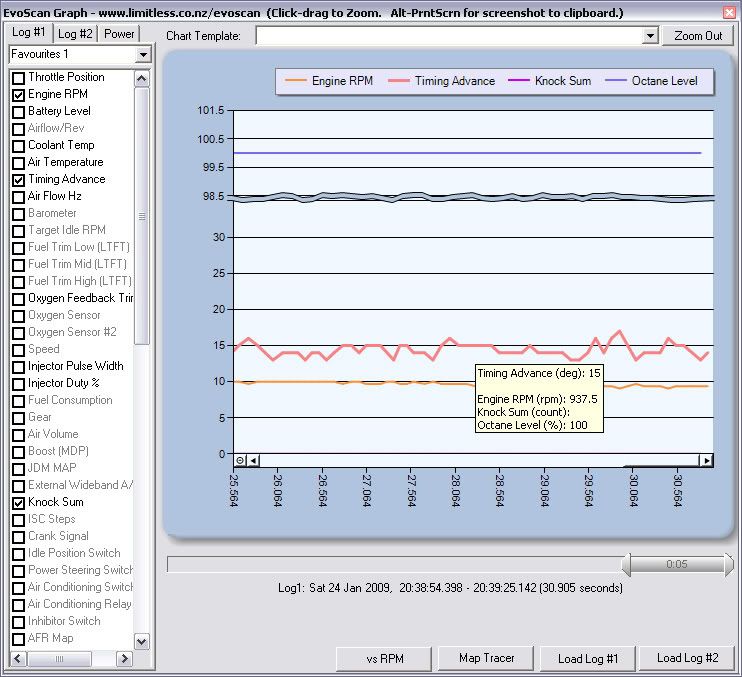
Task: Switch to the Log #2 tab
Action: pos(75,34)
